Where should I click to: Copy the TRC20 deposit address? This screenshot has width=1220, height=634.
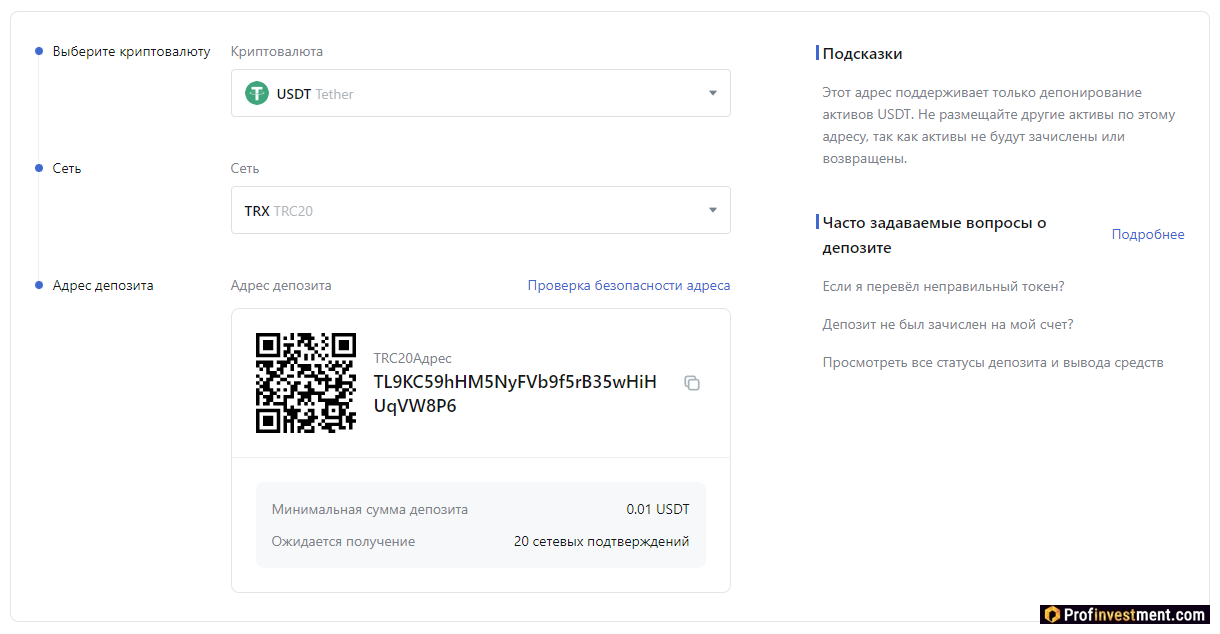tap(692, 383)
